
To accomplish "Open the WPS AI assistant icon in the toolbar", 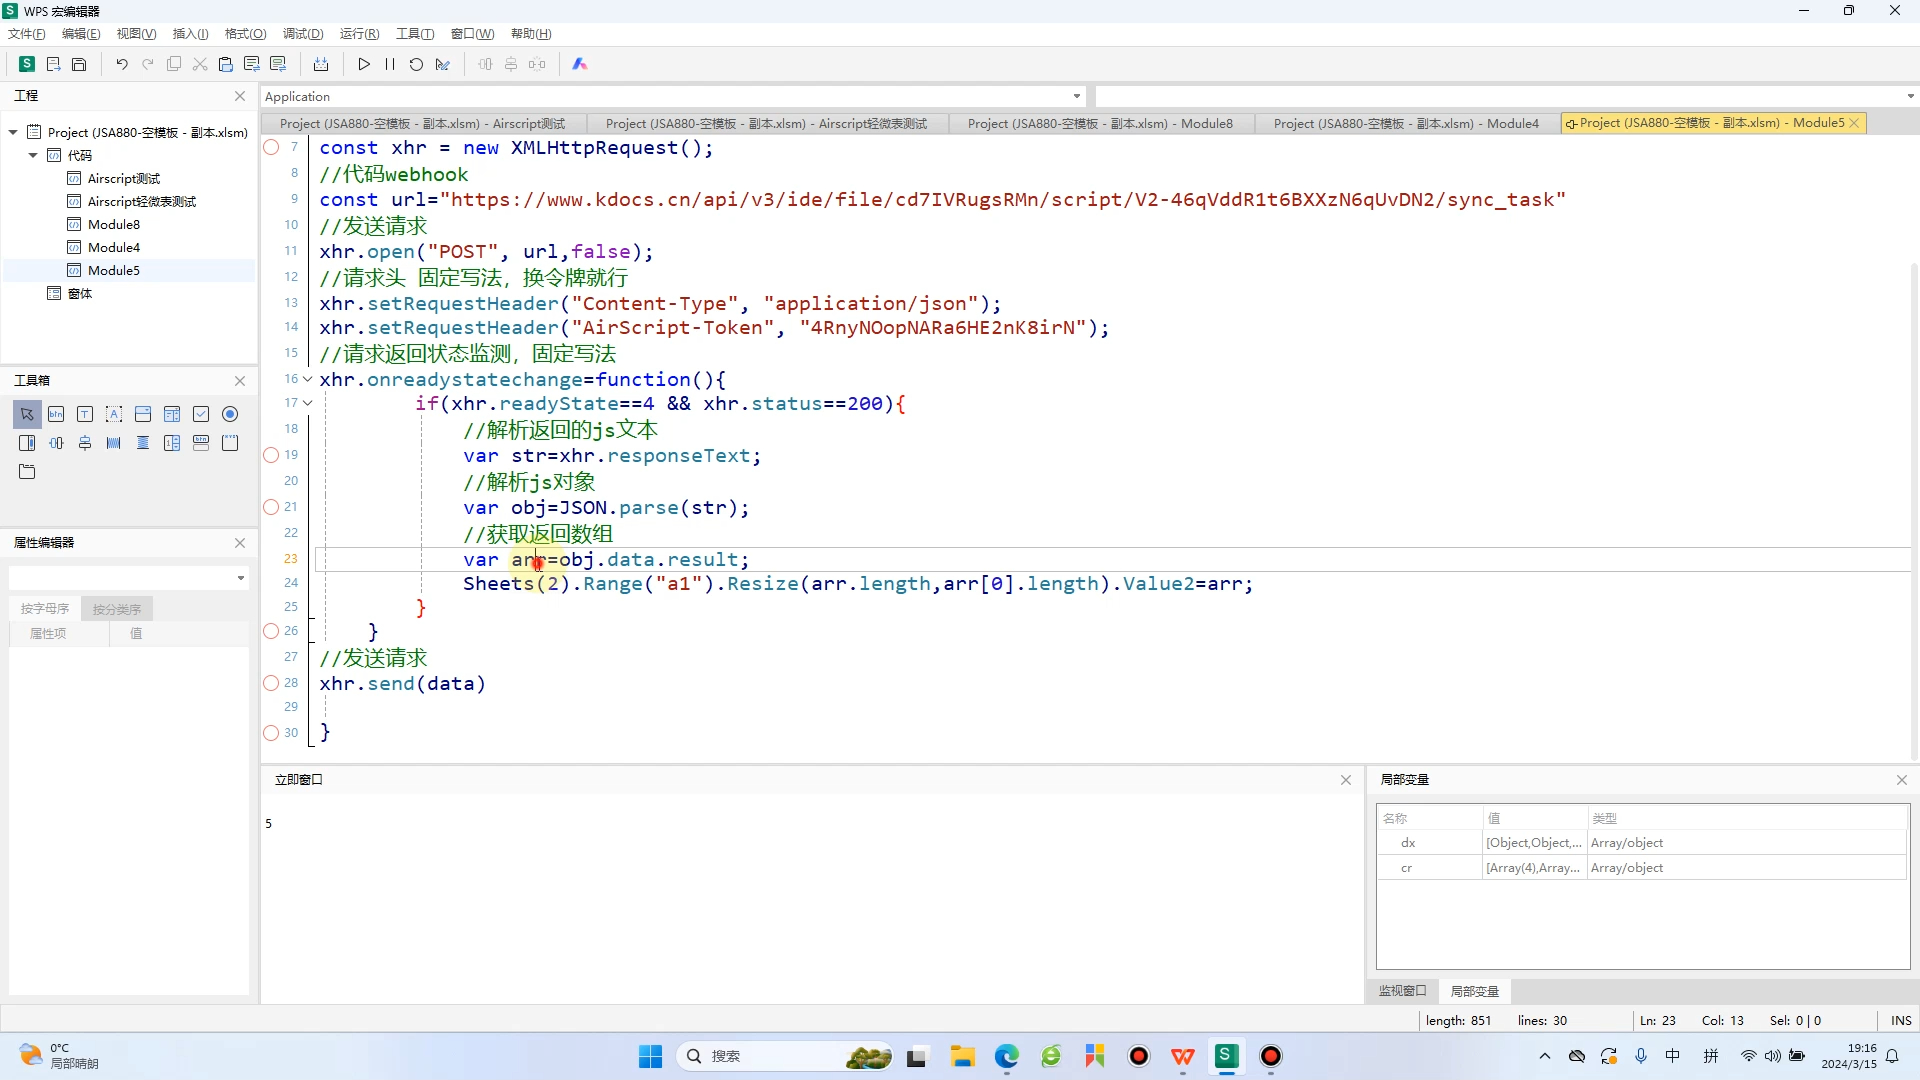I will point(579,64).
